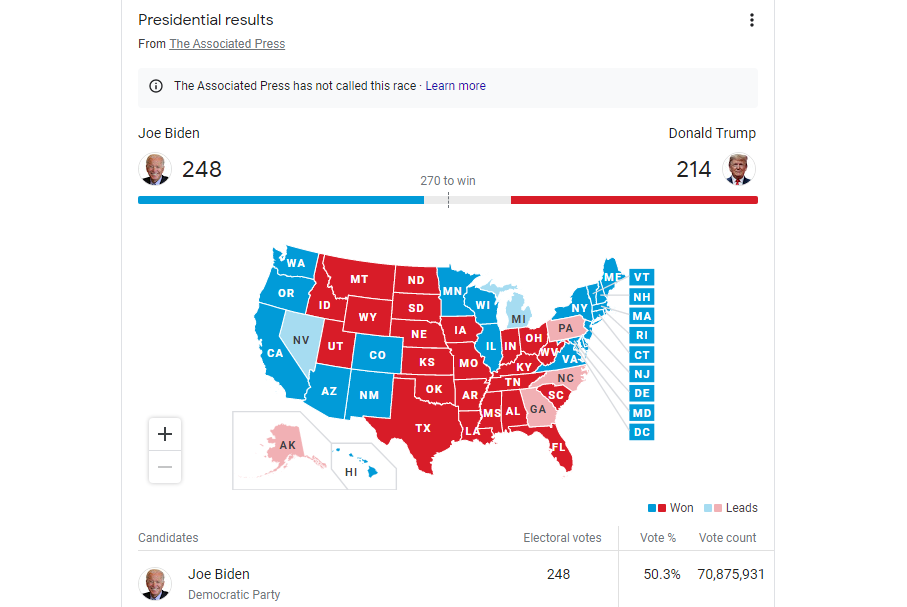This screenshot has height=607, width=907.
Task: Select the Hawaii inset on the map
Action: [x=353, y=470]
